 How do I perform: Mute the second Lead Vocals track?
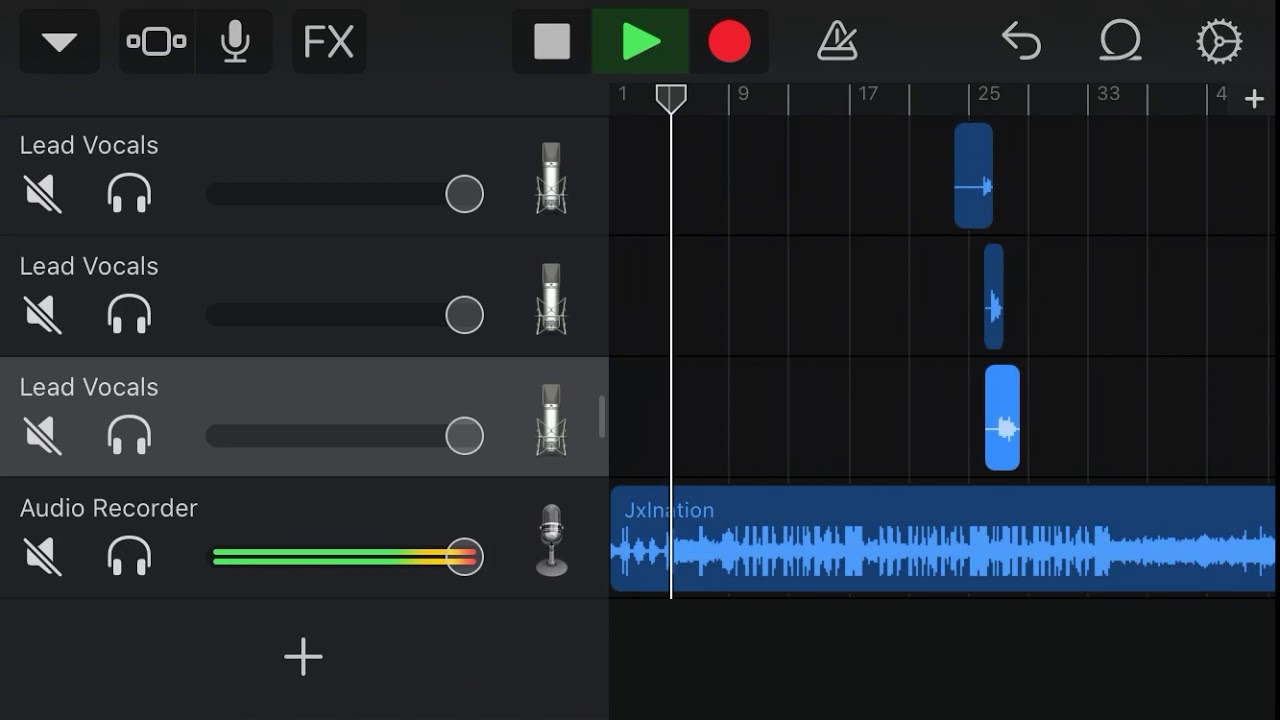coord(43,314)
